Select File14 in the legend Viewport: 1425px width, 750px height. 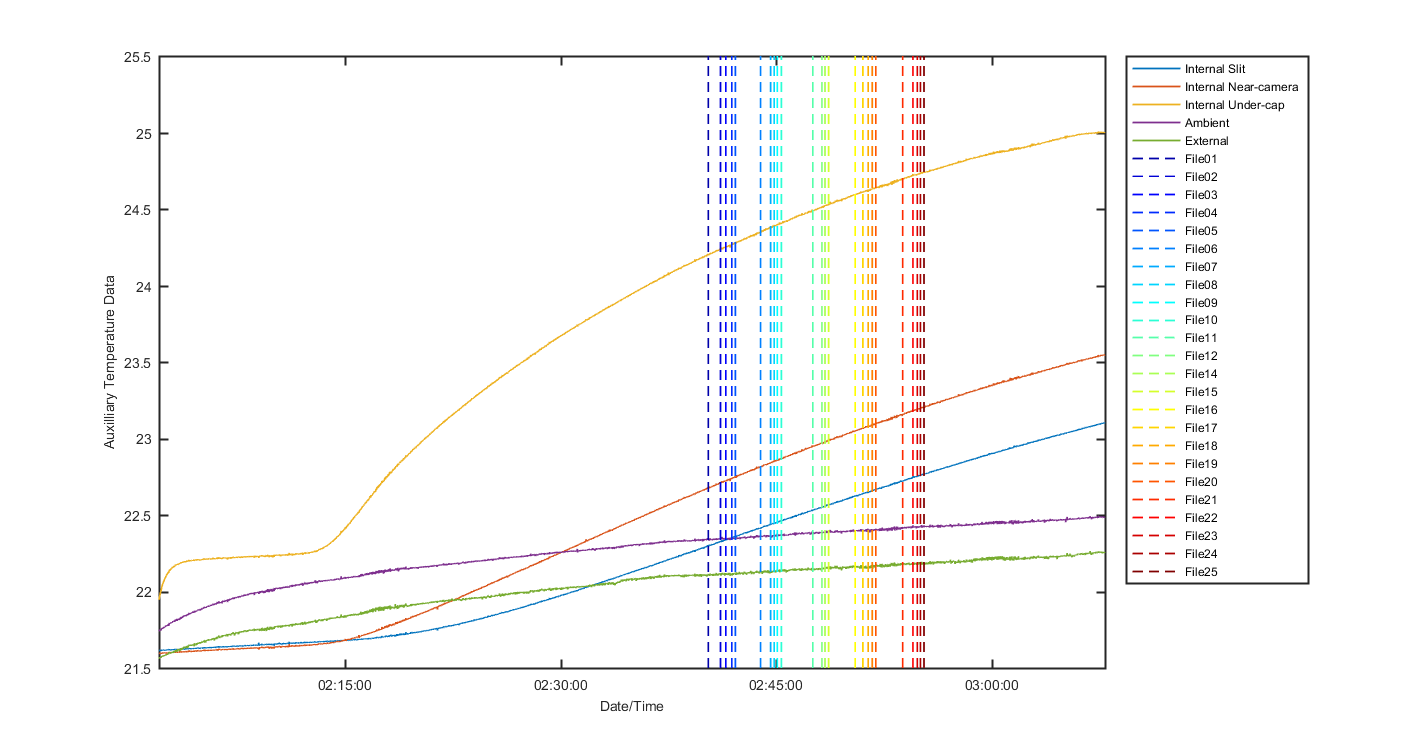tap(1201, 374)
